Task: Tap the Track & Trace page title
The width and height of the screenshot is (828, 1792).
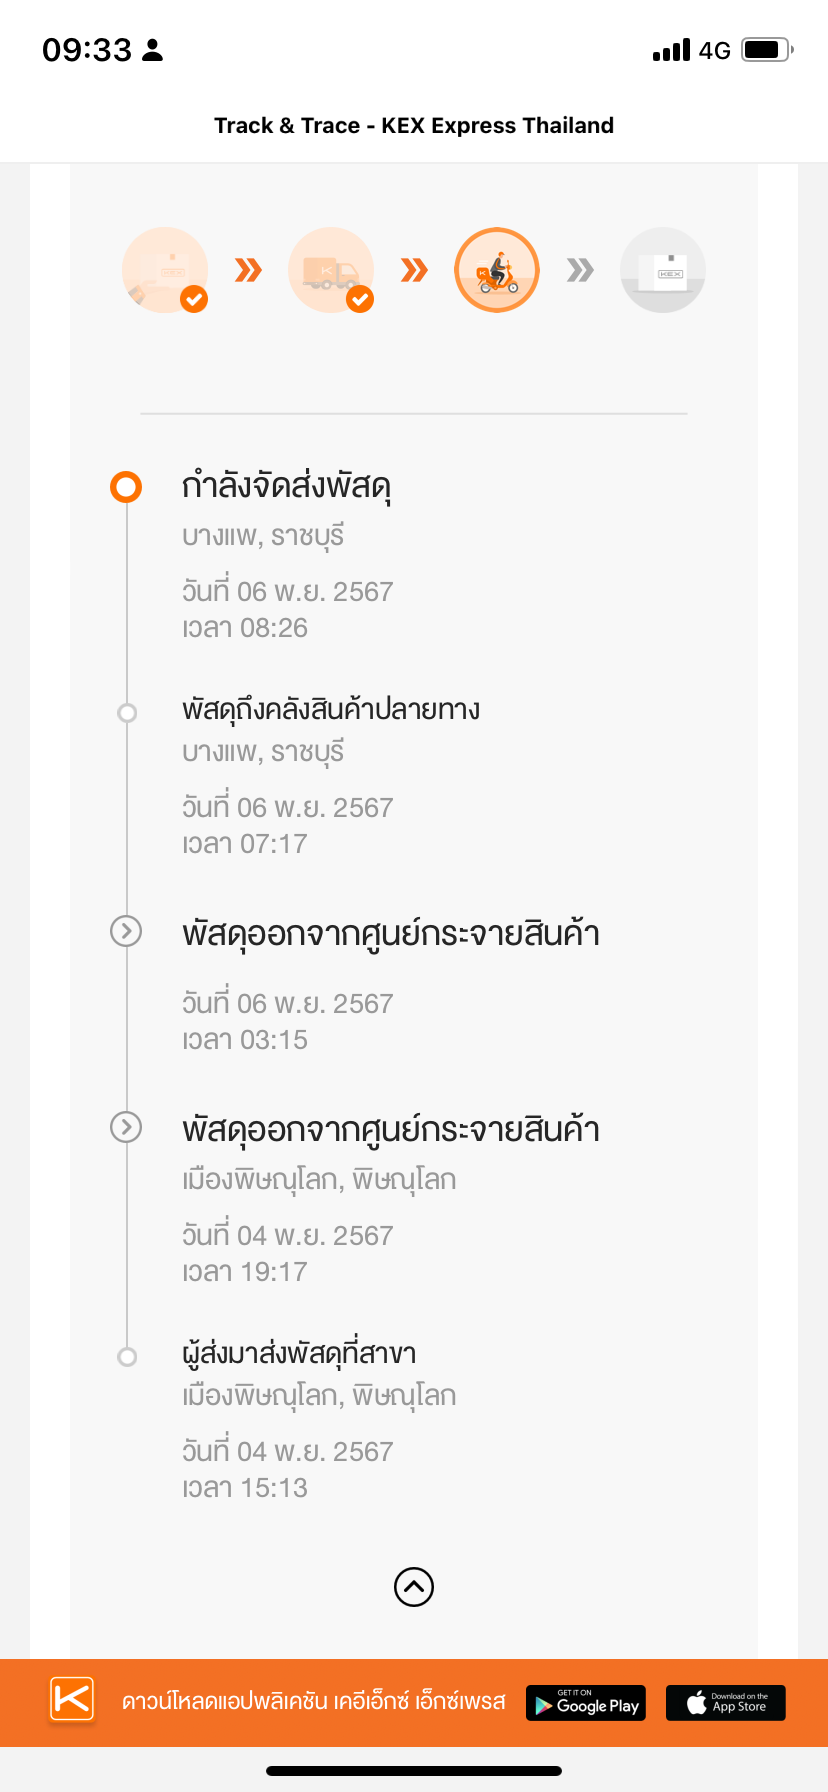Action: [414, 125]
